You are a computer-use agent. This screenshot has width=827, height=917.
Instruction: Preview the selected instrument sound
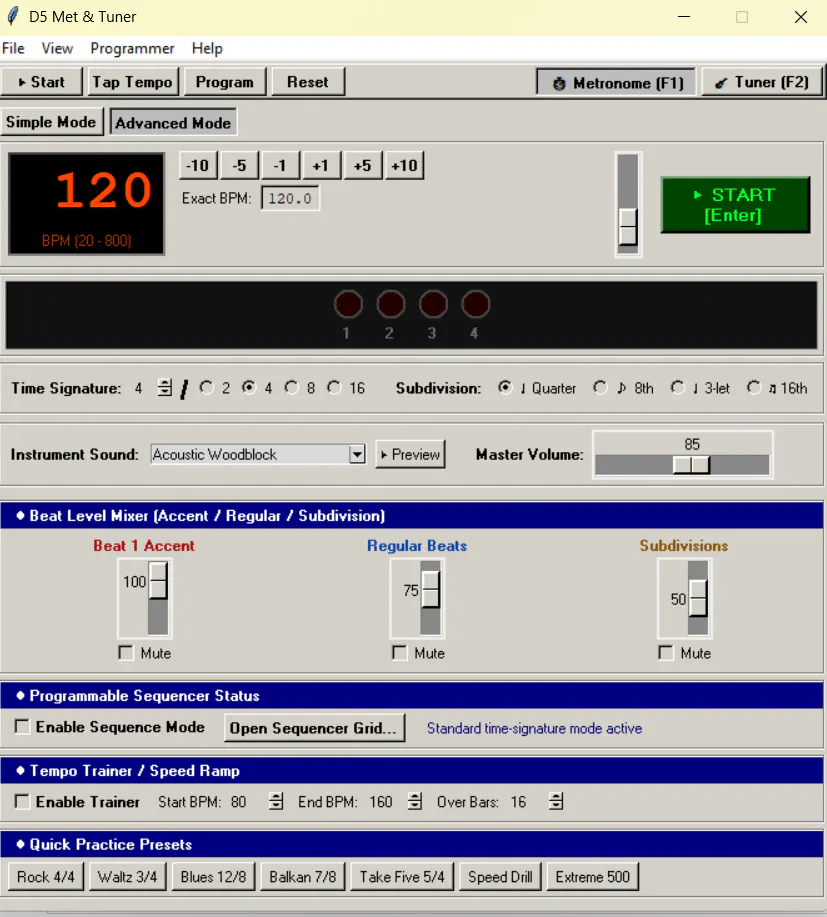(x=411, y=454)
